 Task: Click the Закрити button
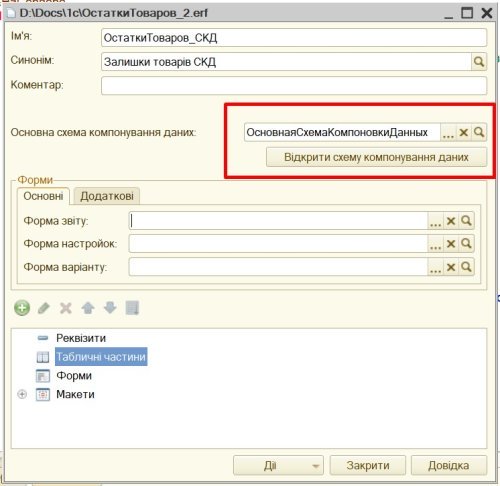tap(368, 465)
